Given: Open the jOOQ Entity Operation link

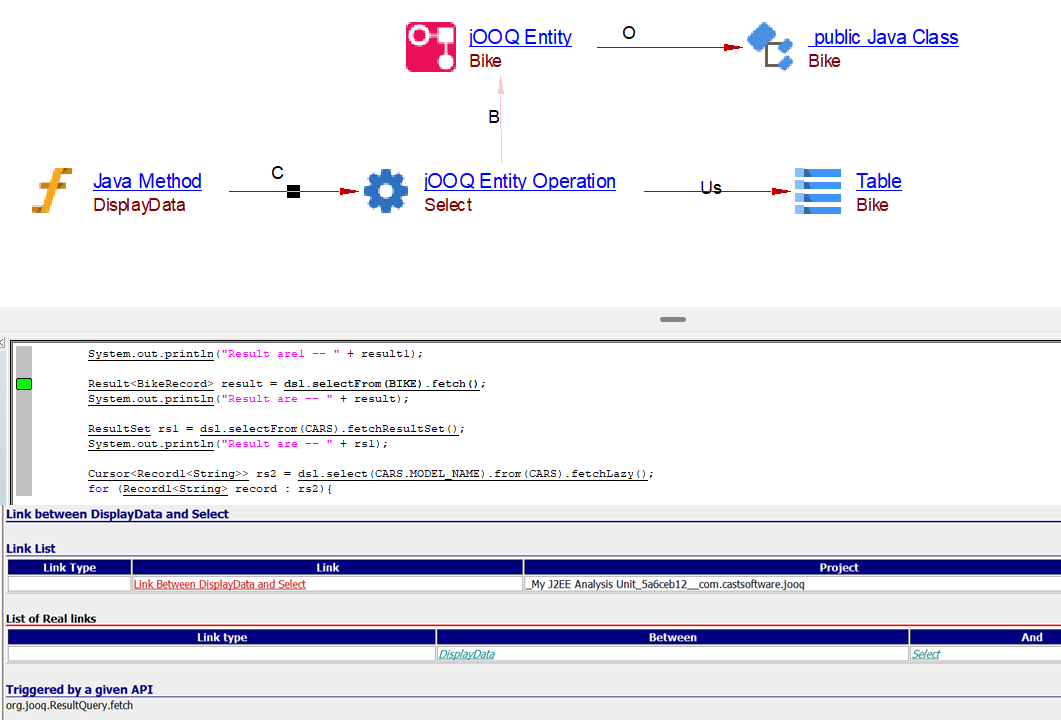Looking at the screenshot, I should 520,181.
